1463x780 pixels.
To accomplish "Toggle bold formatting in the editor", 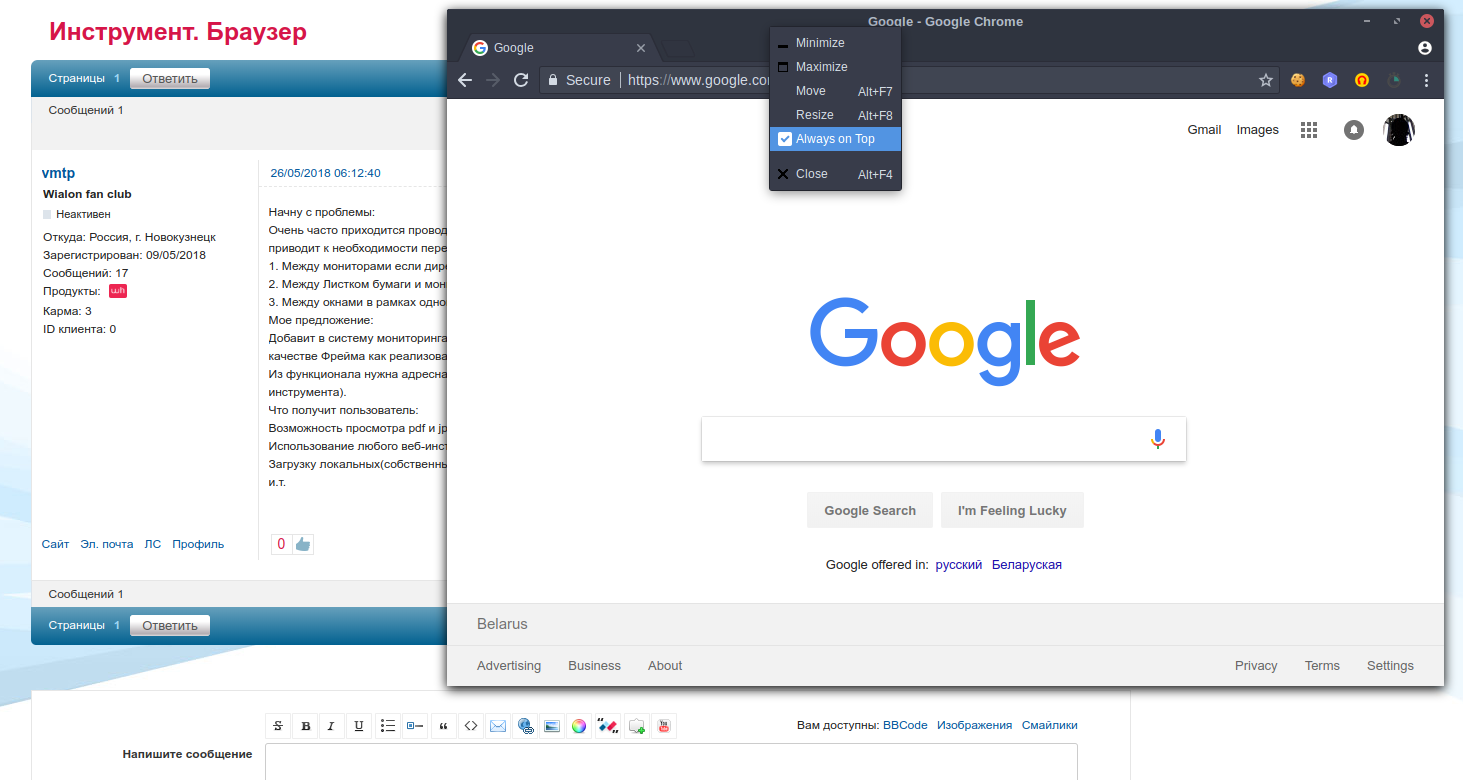I will (305, 726).
